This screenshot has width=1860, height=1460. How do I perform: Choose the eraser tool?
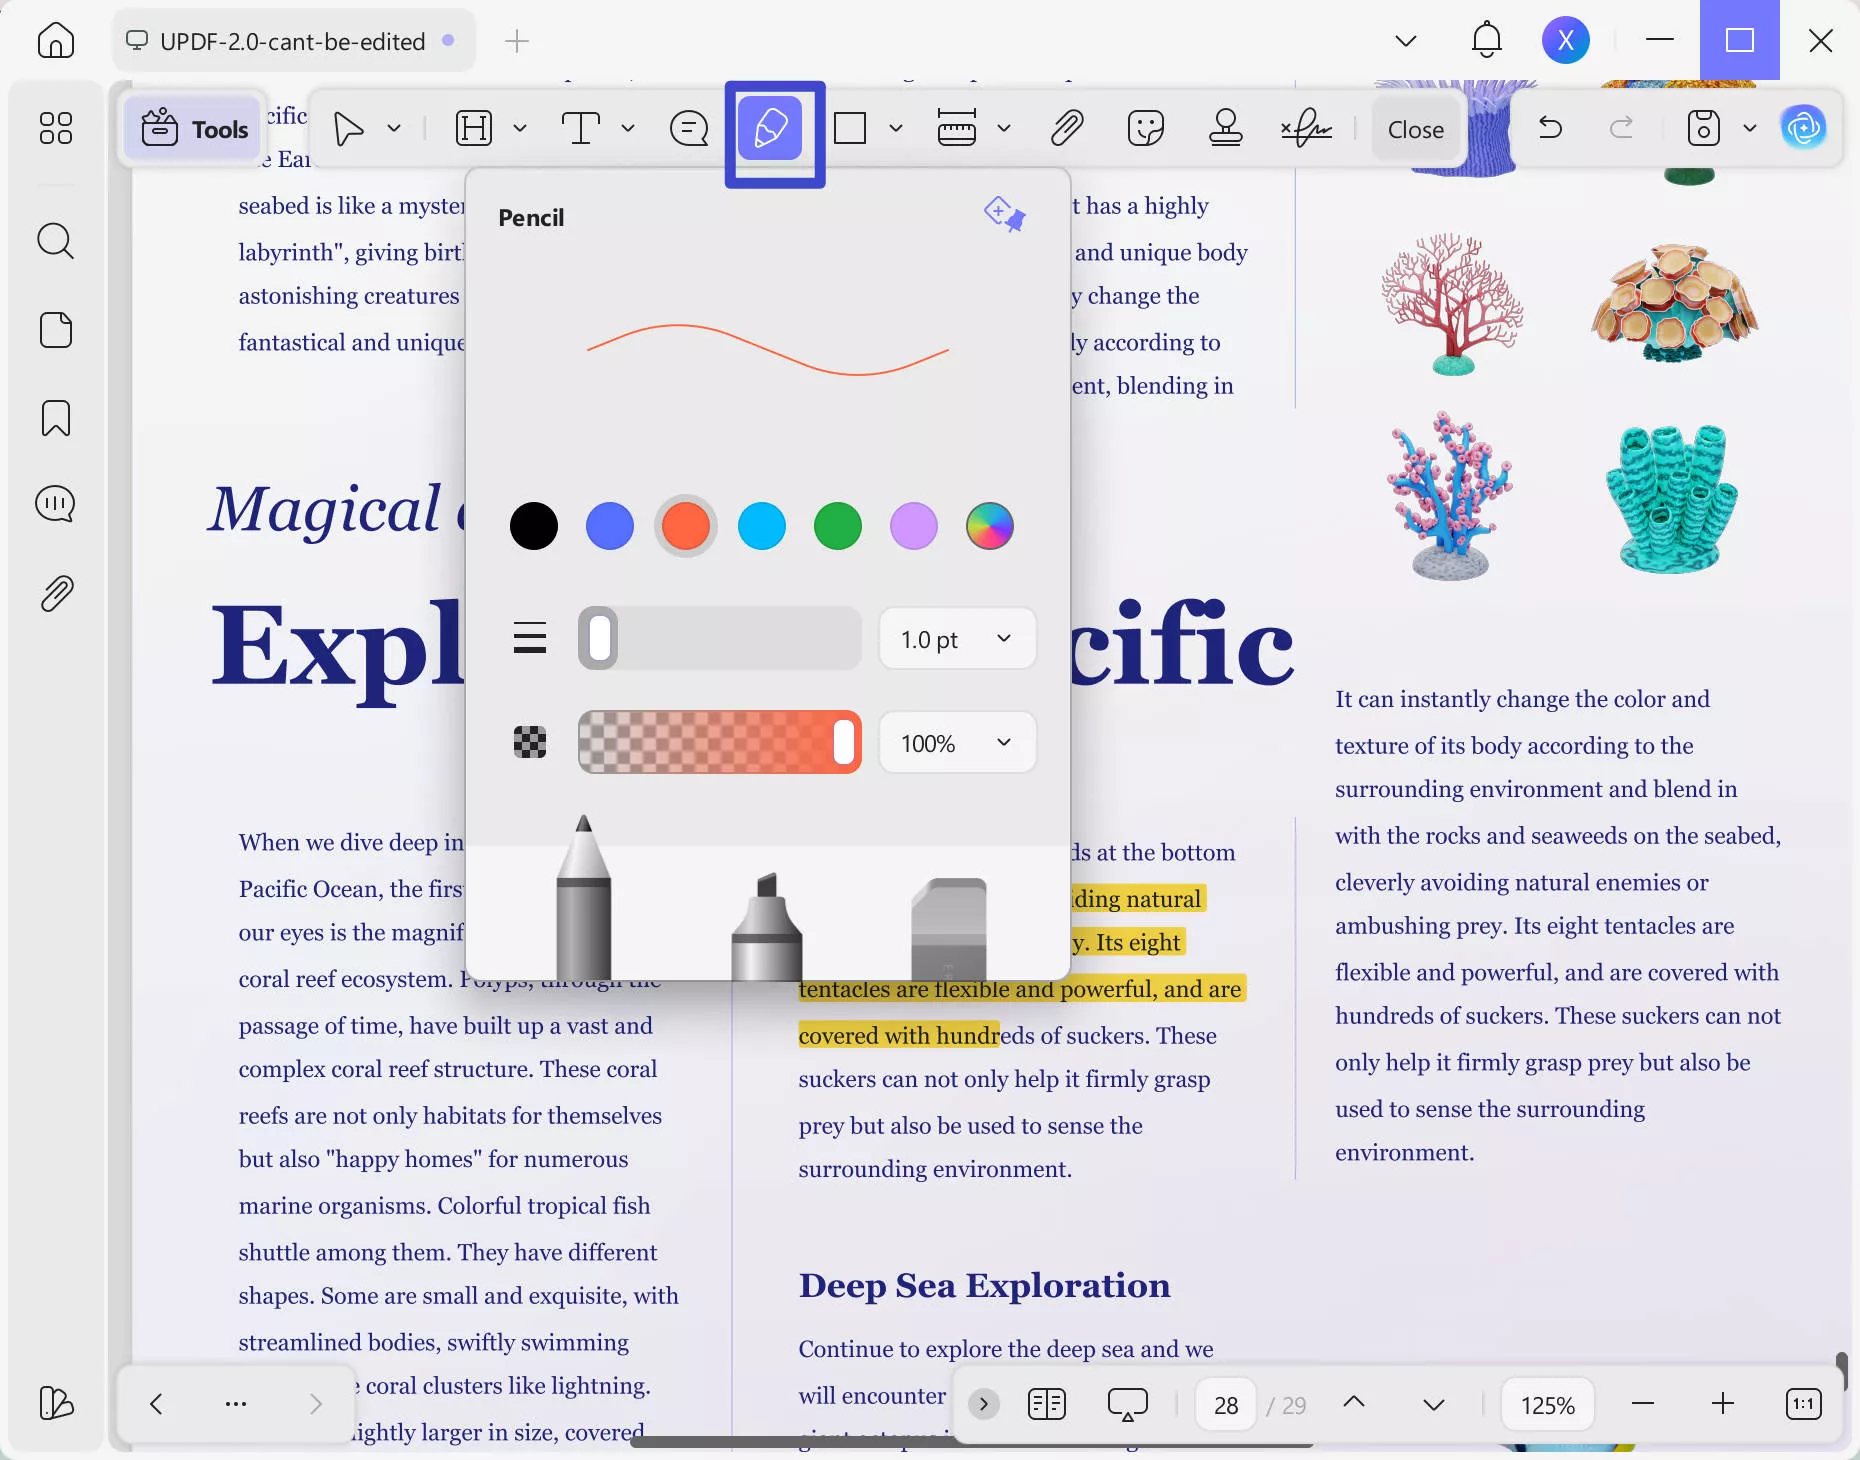tap(949, 929)
